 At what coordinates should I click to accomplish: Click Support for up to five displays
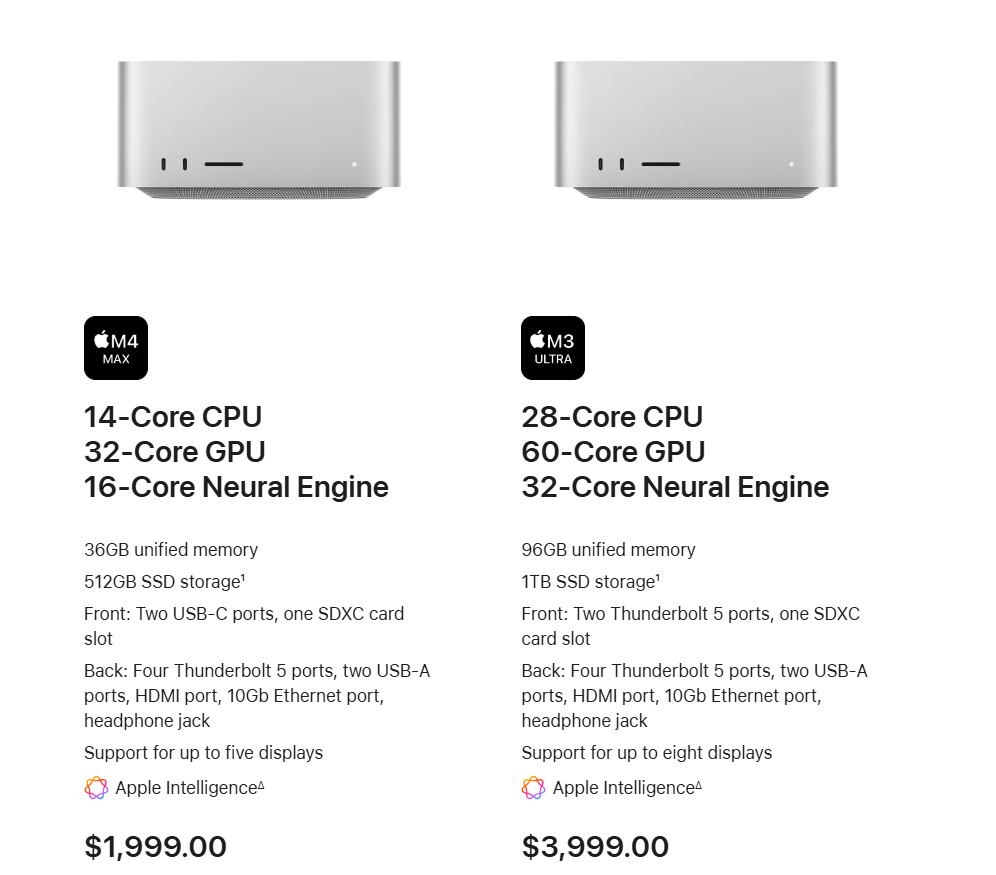pyautogui.click(x=203, y=753)
